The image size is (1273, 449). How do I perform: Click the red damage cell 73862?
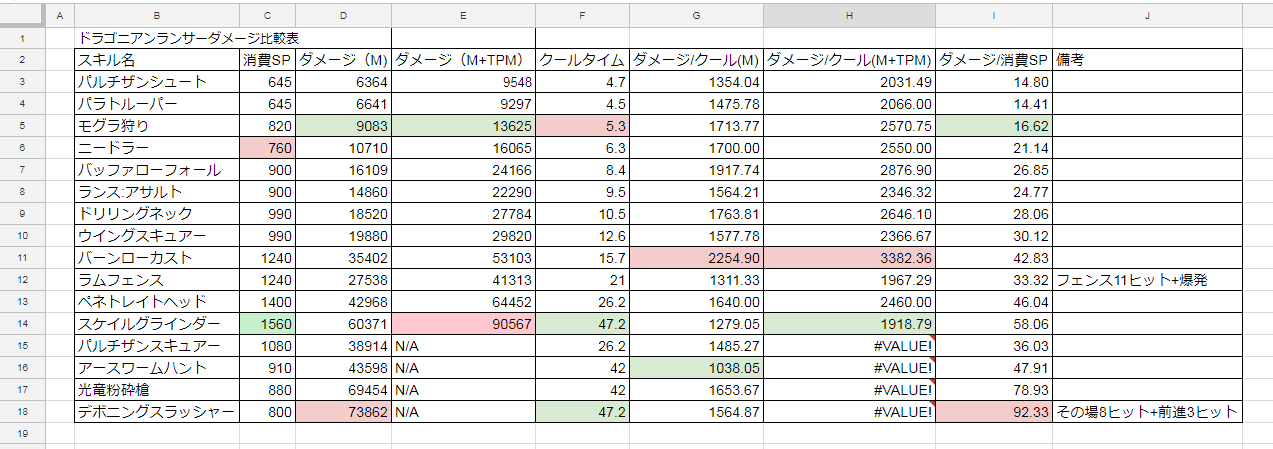tap(343, 412)
